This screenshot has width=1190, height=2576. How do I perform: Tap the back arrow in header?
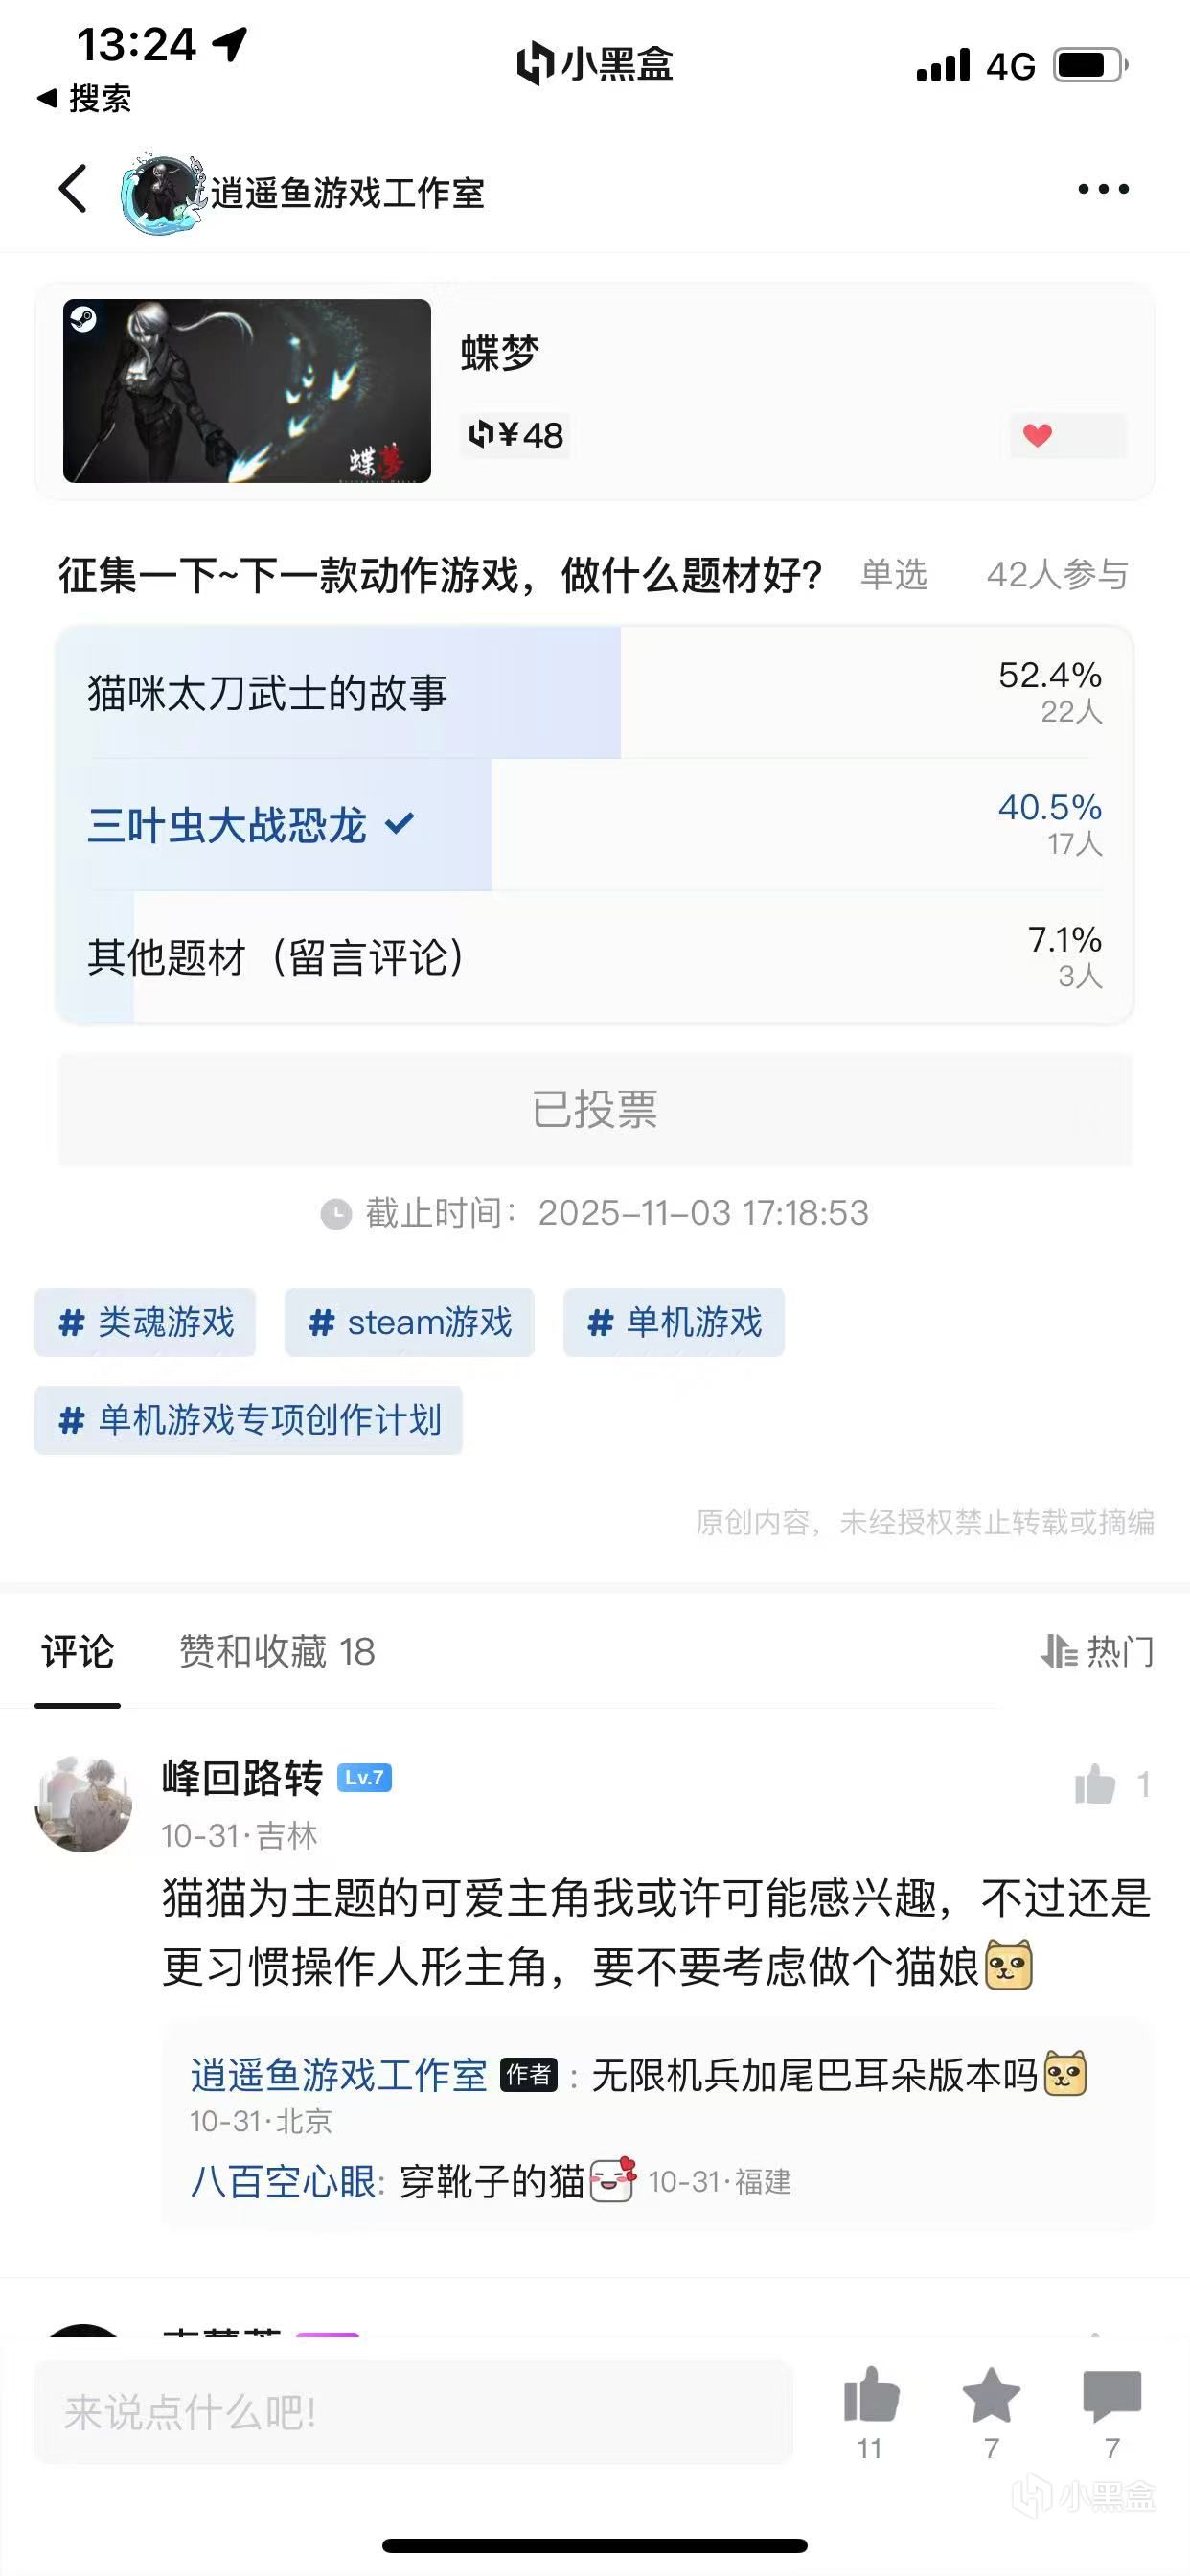[x=73, y=189]
